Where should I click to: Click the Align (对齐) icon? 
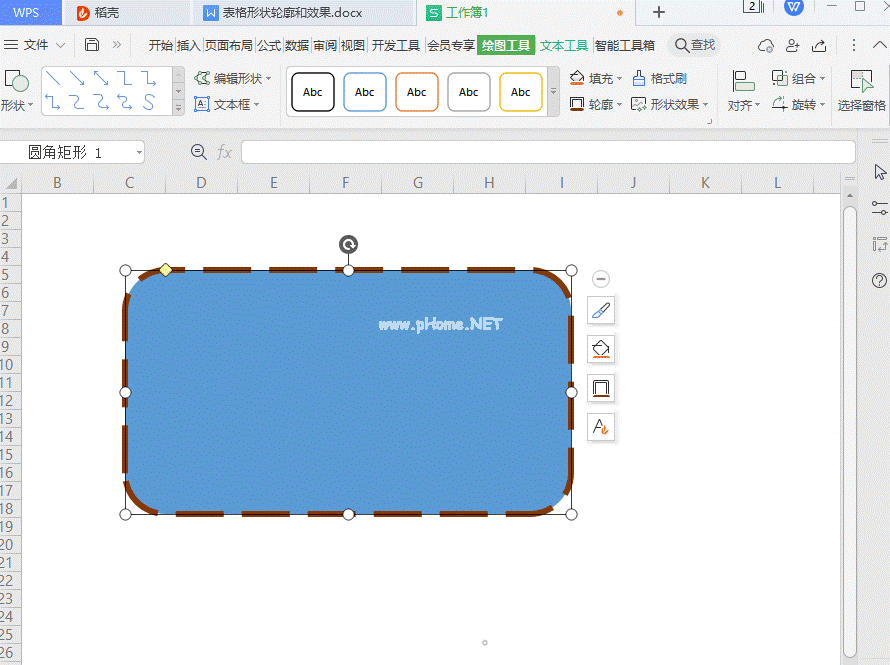point(742,81)
